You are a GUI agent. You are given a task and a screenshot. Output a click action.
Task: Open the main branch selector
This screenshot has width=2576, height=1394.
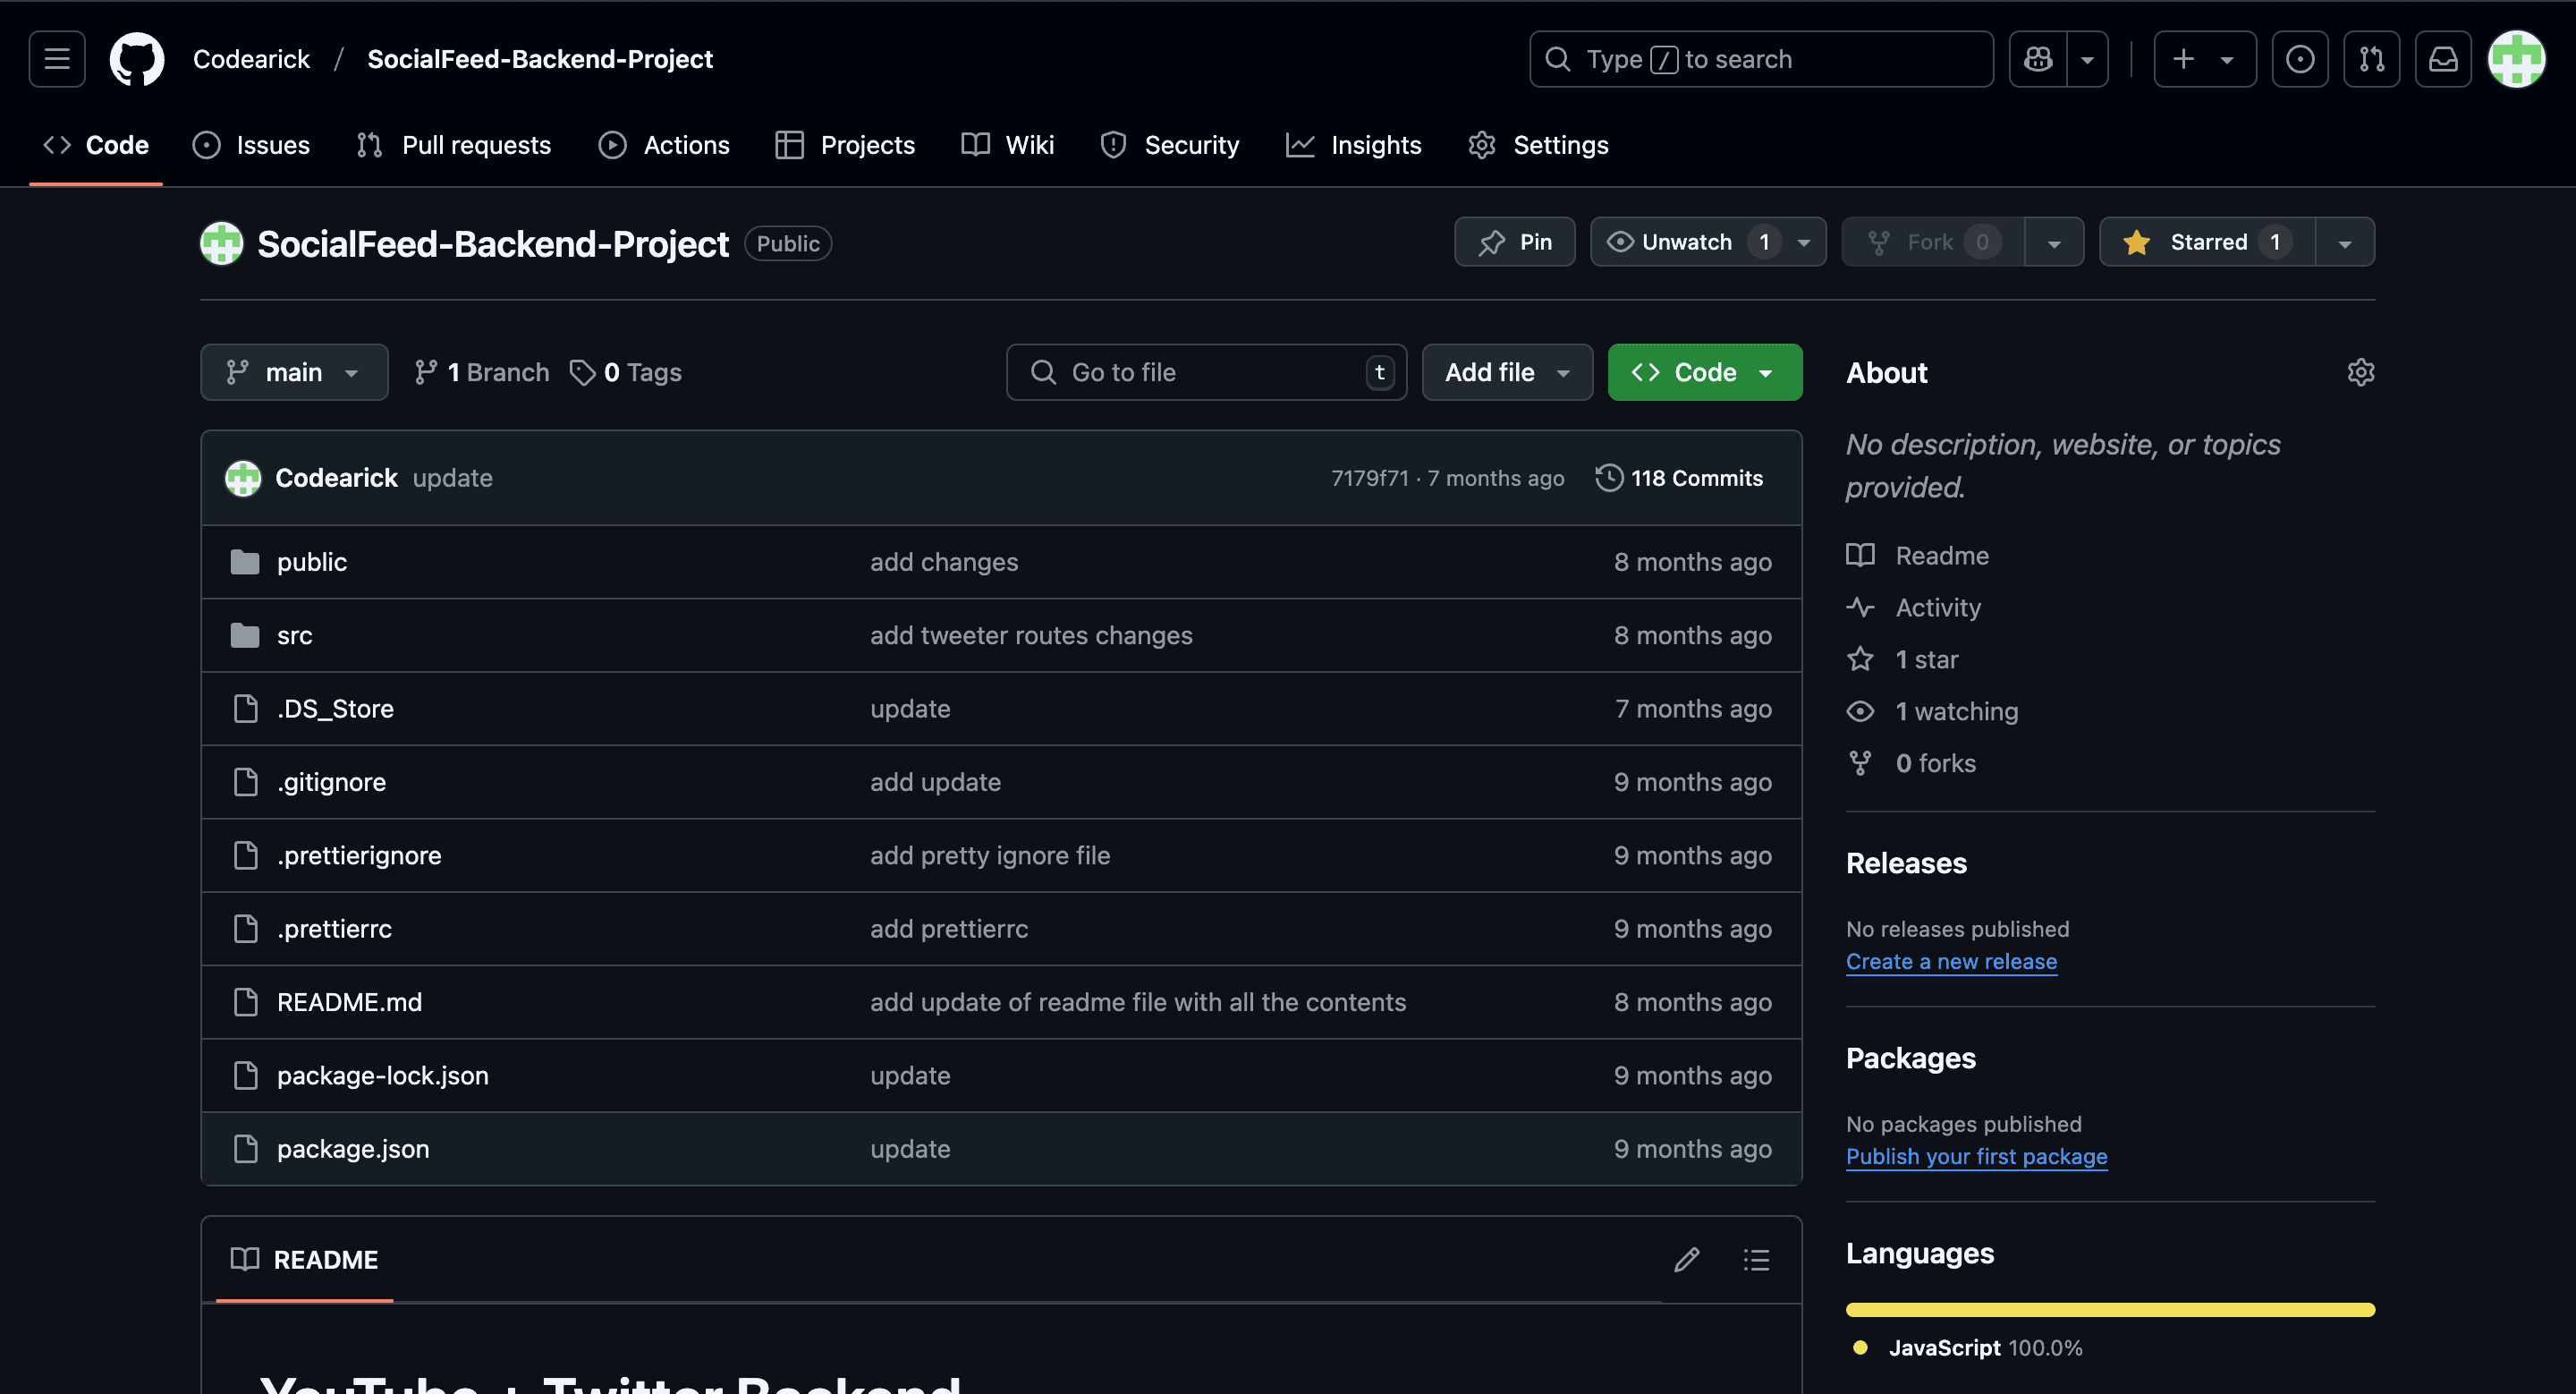tap(294, 372)
